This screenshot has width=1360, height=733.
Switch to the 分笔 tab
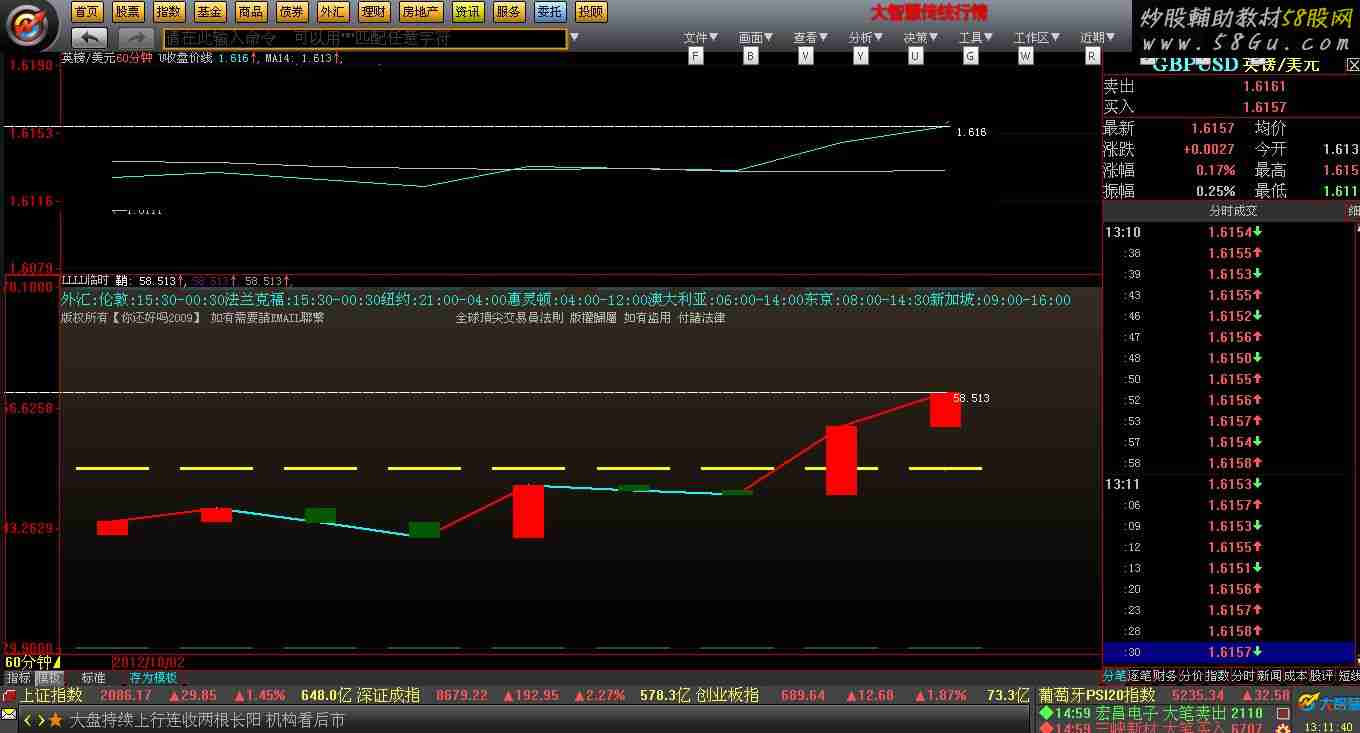pos(1114,676)
